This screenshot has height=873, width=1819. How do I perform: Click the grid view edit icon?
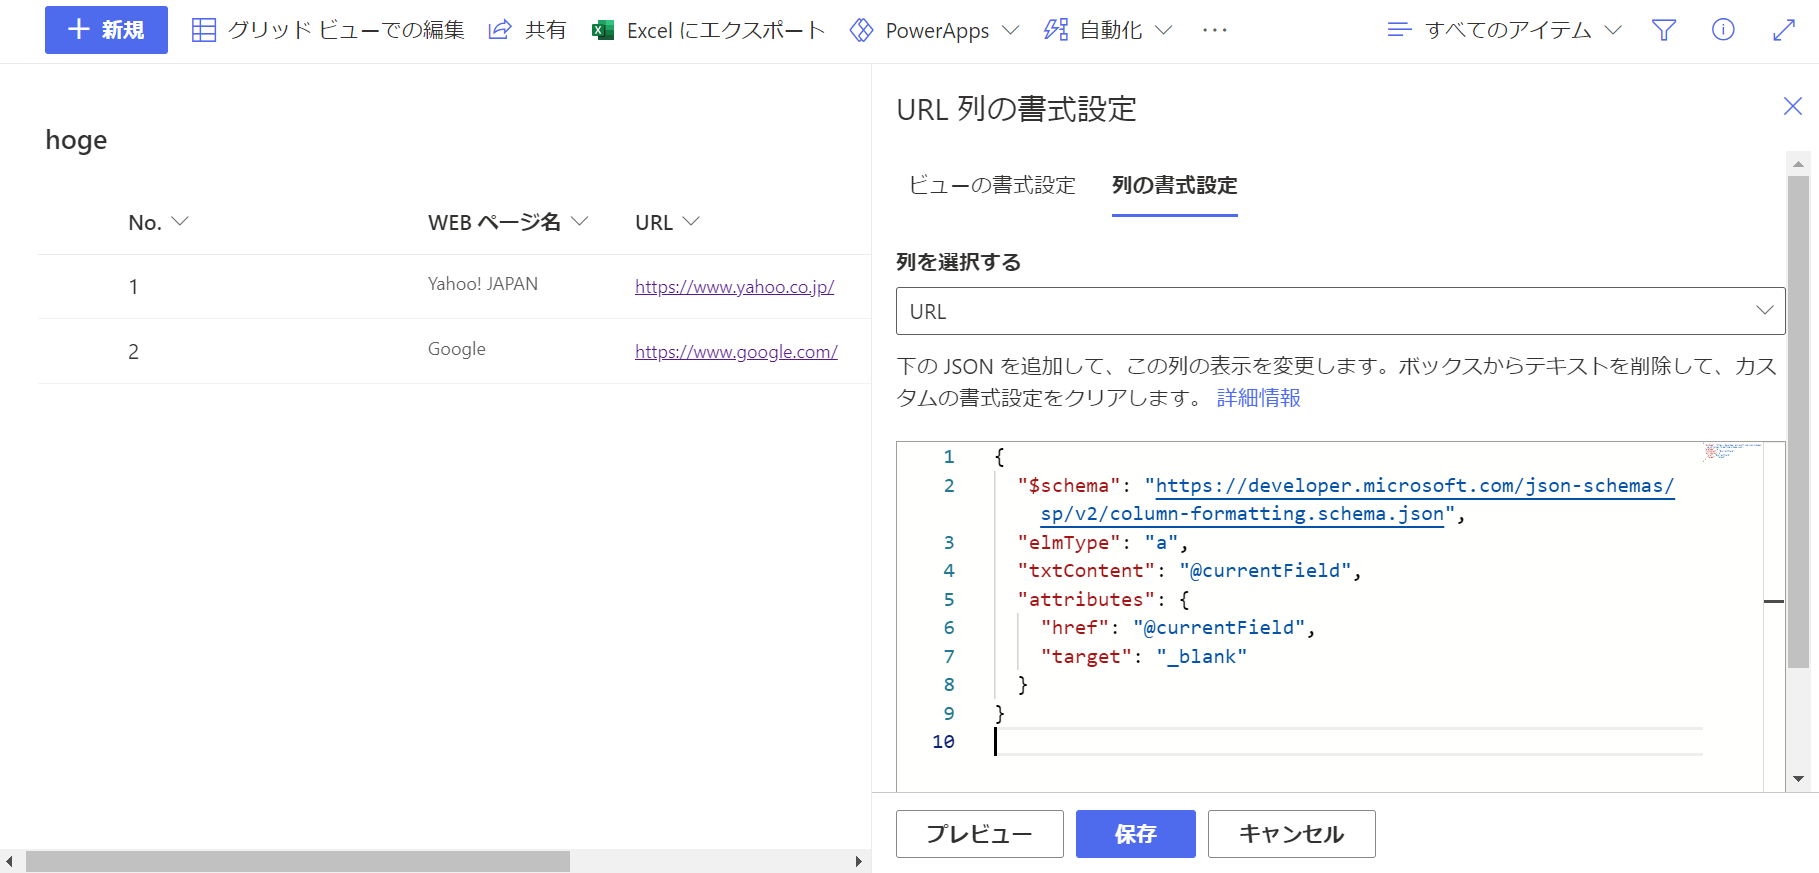[x=204, y=30]
